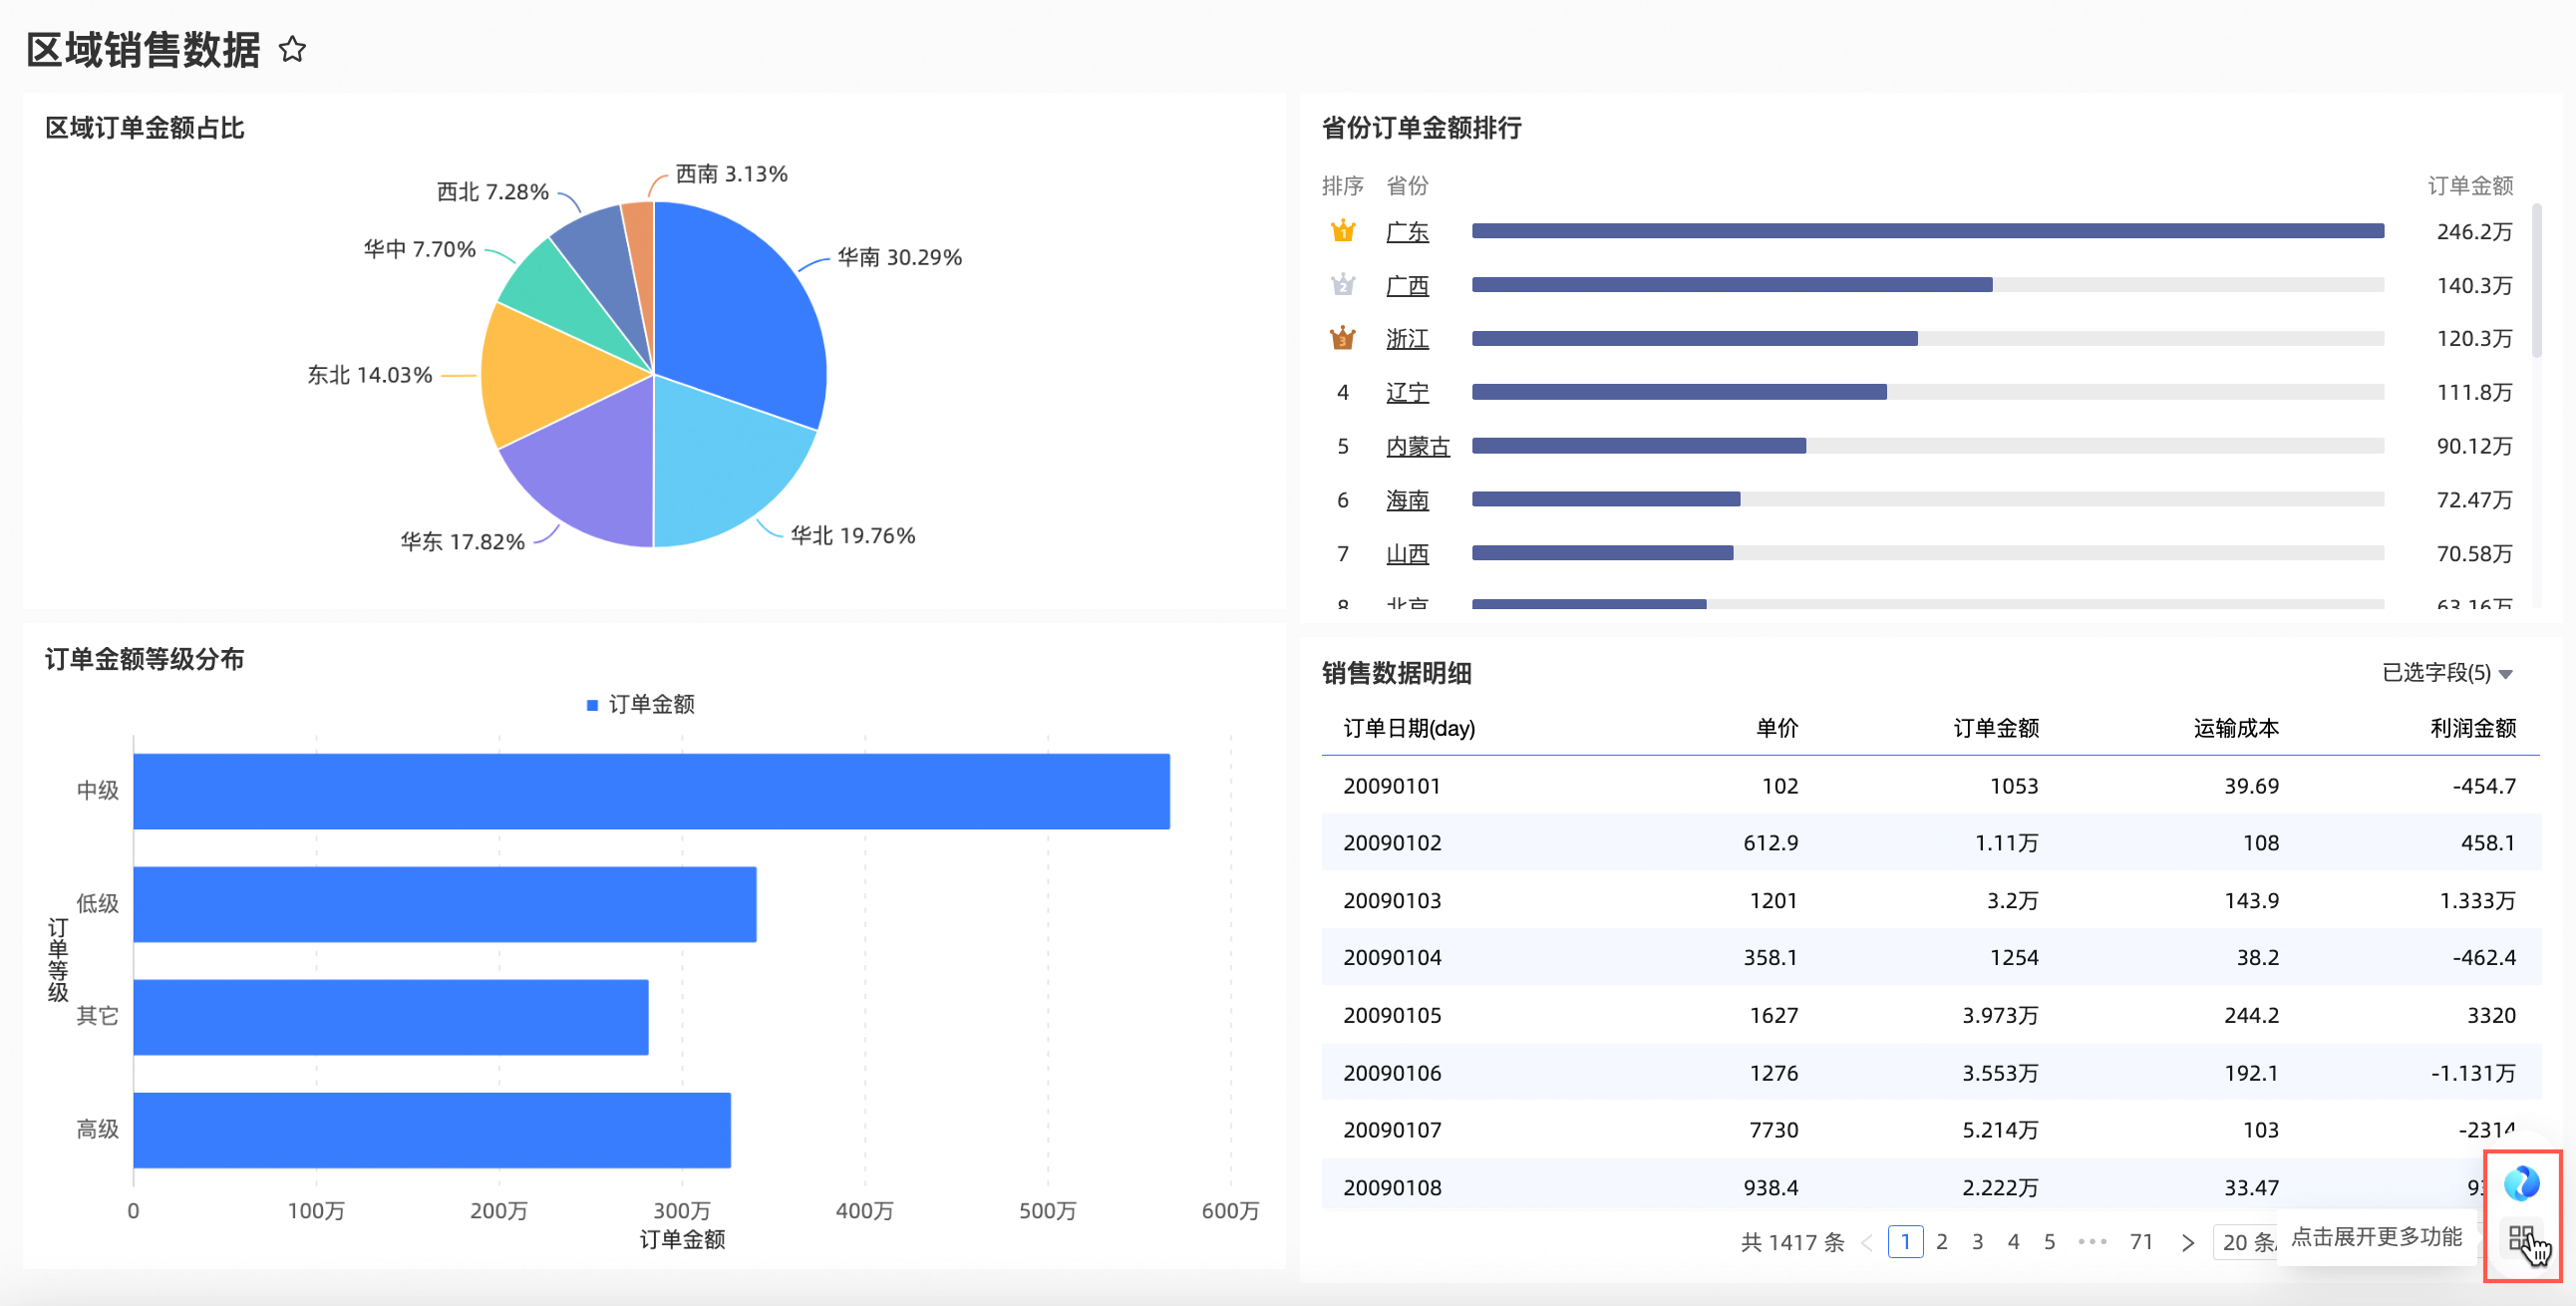Jump to last page 71
The width and height of the screenshot is (2576, 1306).
pyautogui.click(x=2141, y=1242)
